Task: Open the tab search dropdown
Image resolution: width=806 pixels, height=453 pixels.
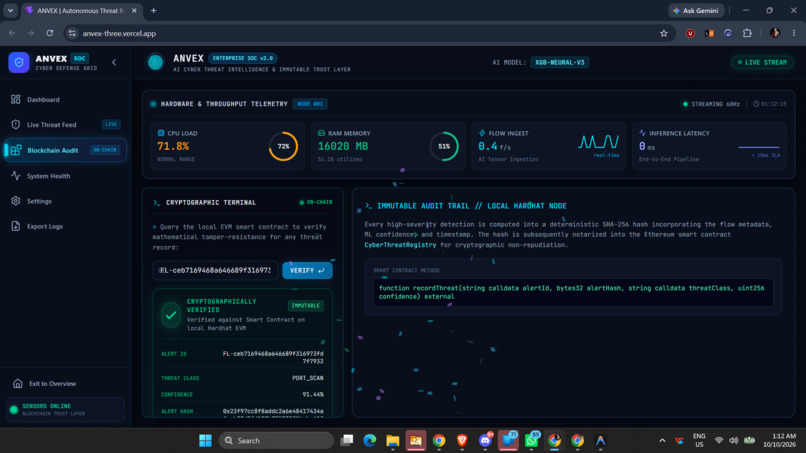Action: point(10,10)
